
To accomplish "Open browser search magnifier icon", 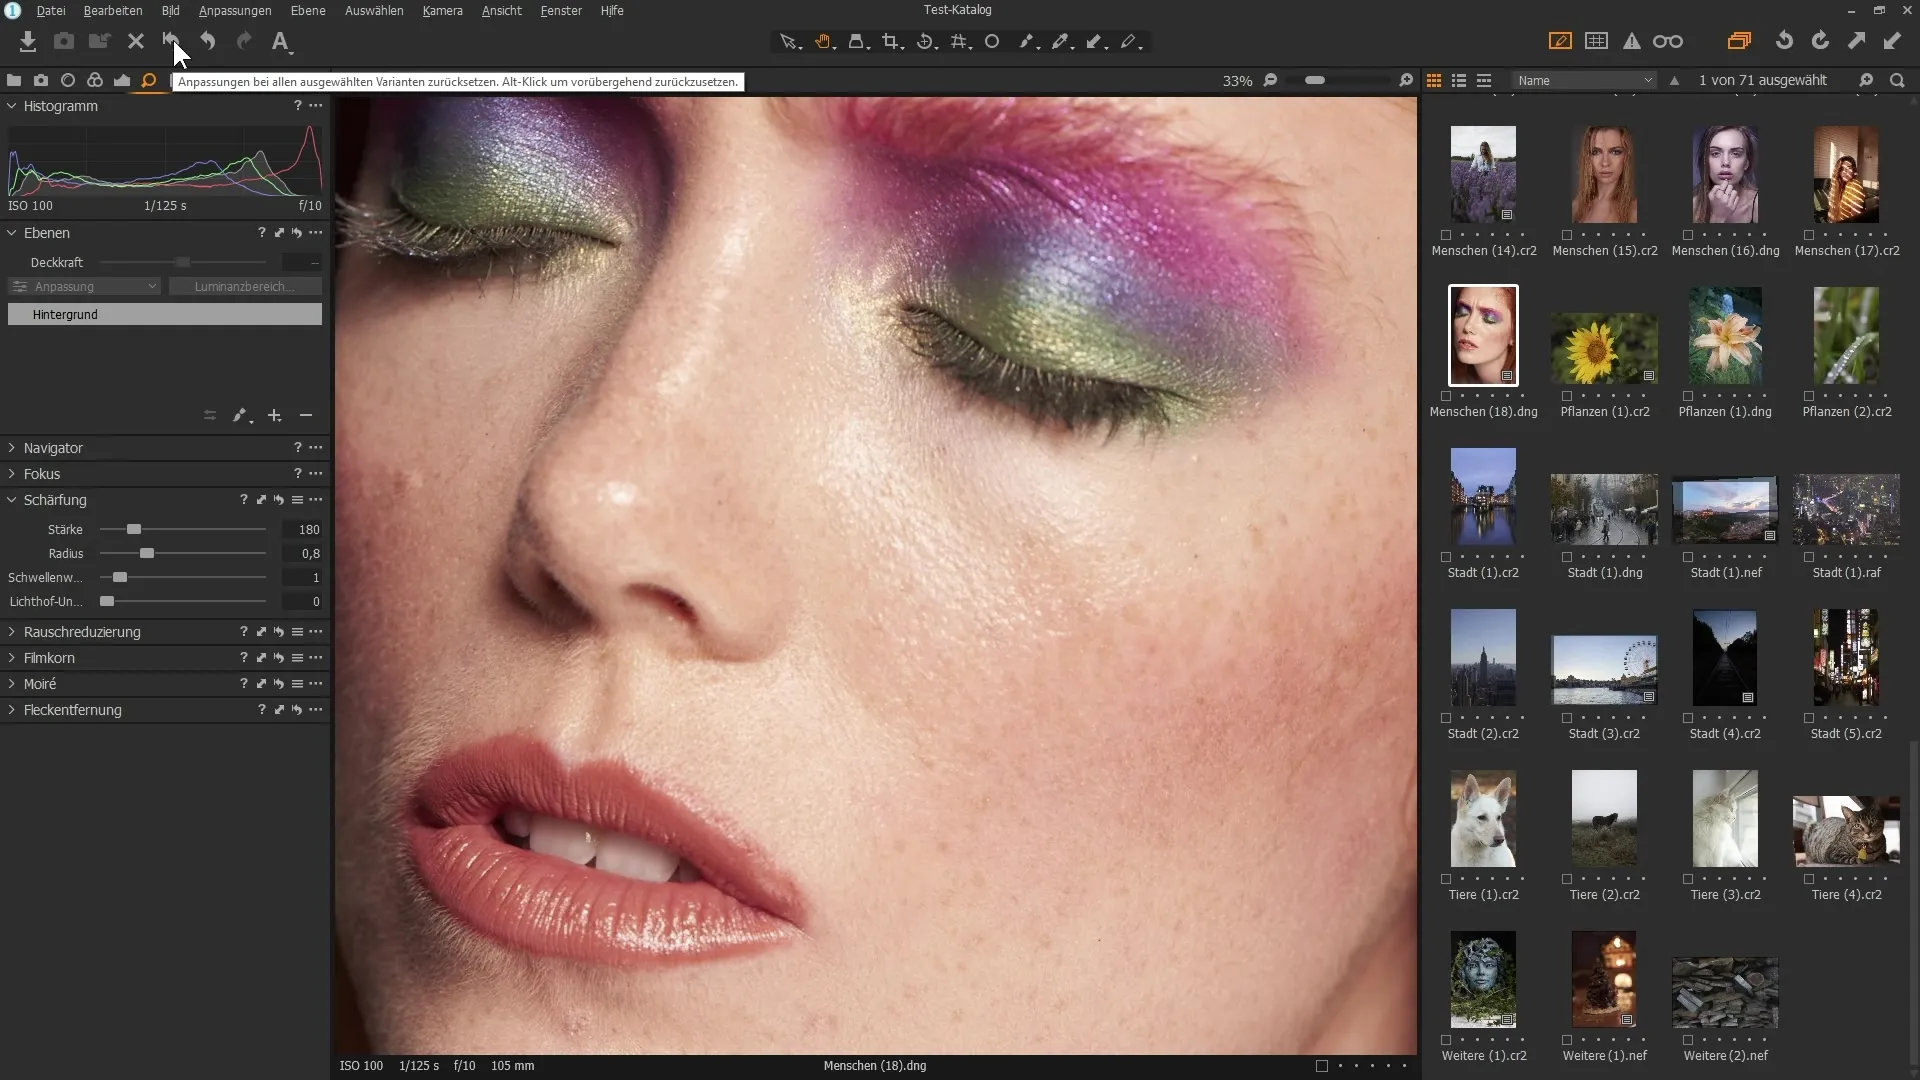I will tap(1897, 80).
